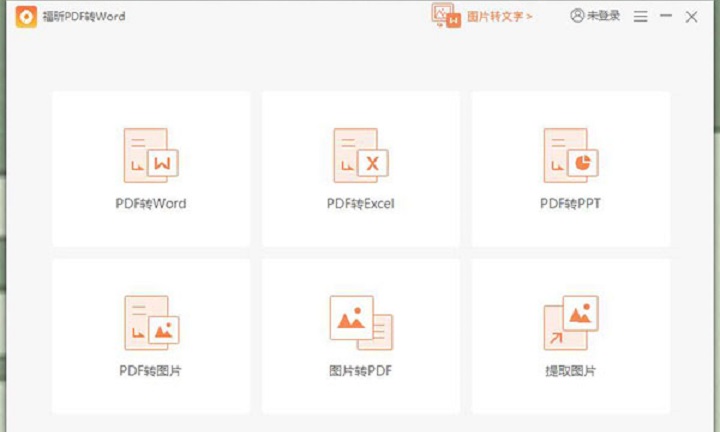Select the PDF转PPT label text
720x432 pixels.
coord(570,203)
